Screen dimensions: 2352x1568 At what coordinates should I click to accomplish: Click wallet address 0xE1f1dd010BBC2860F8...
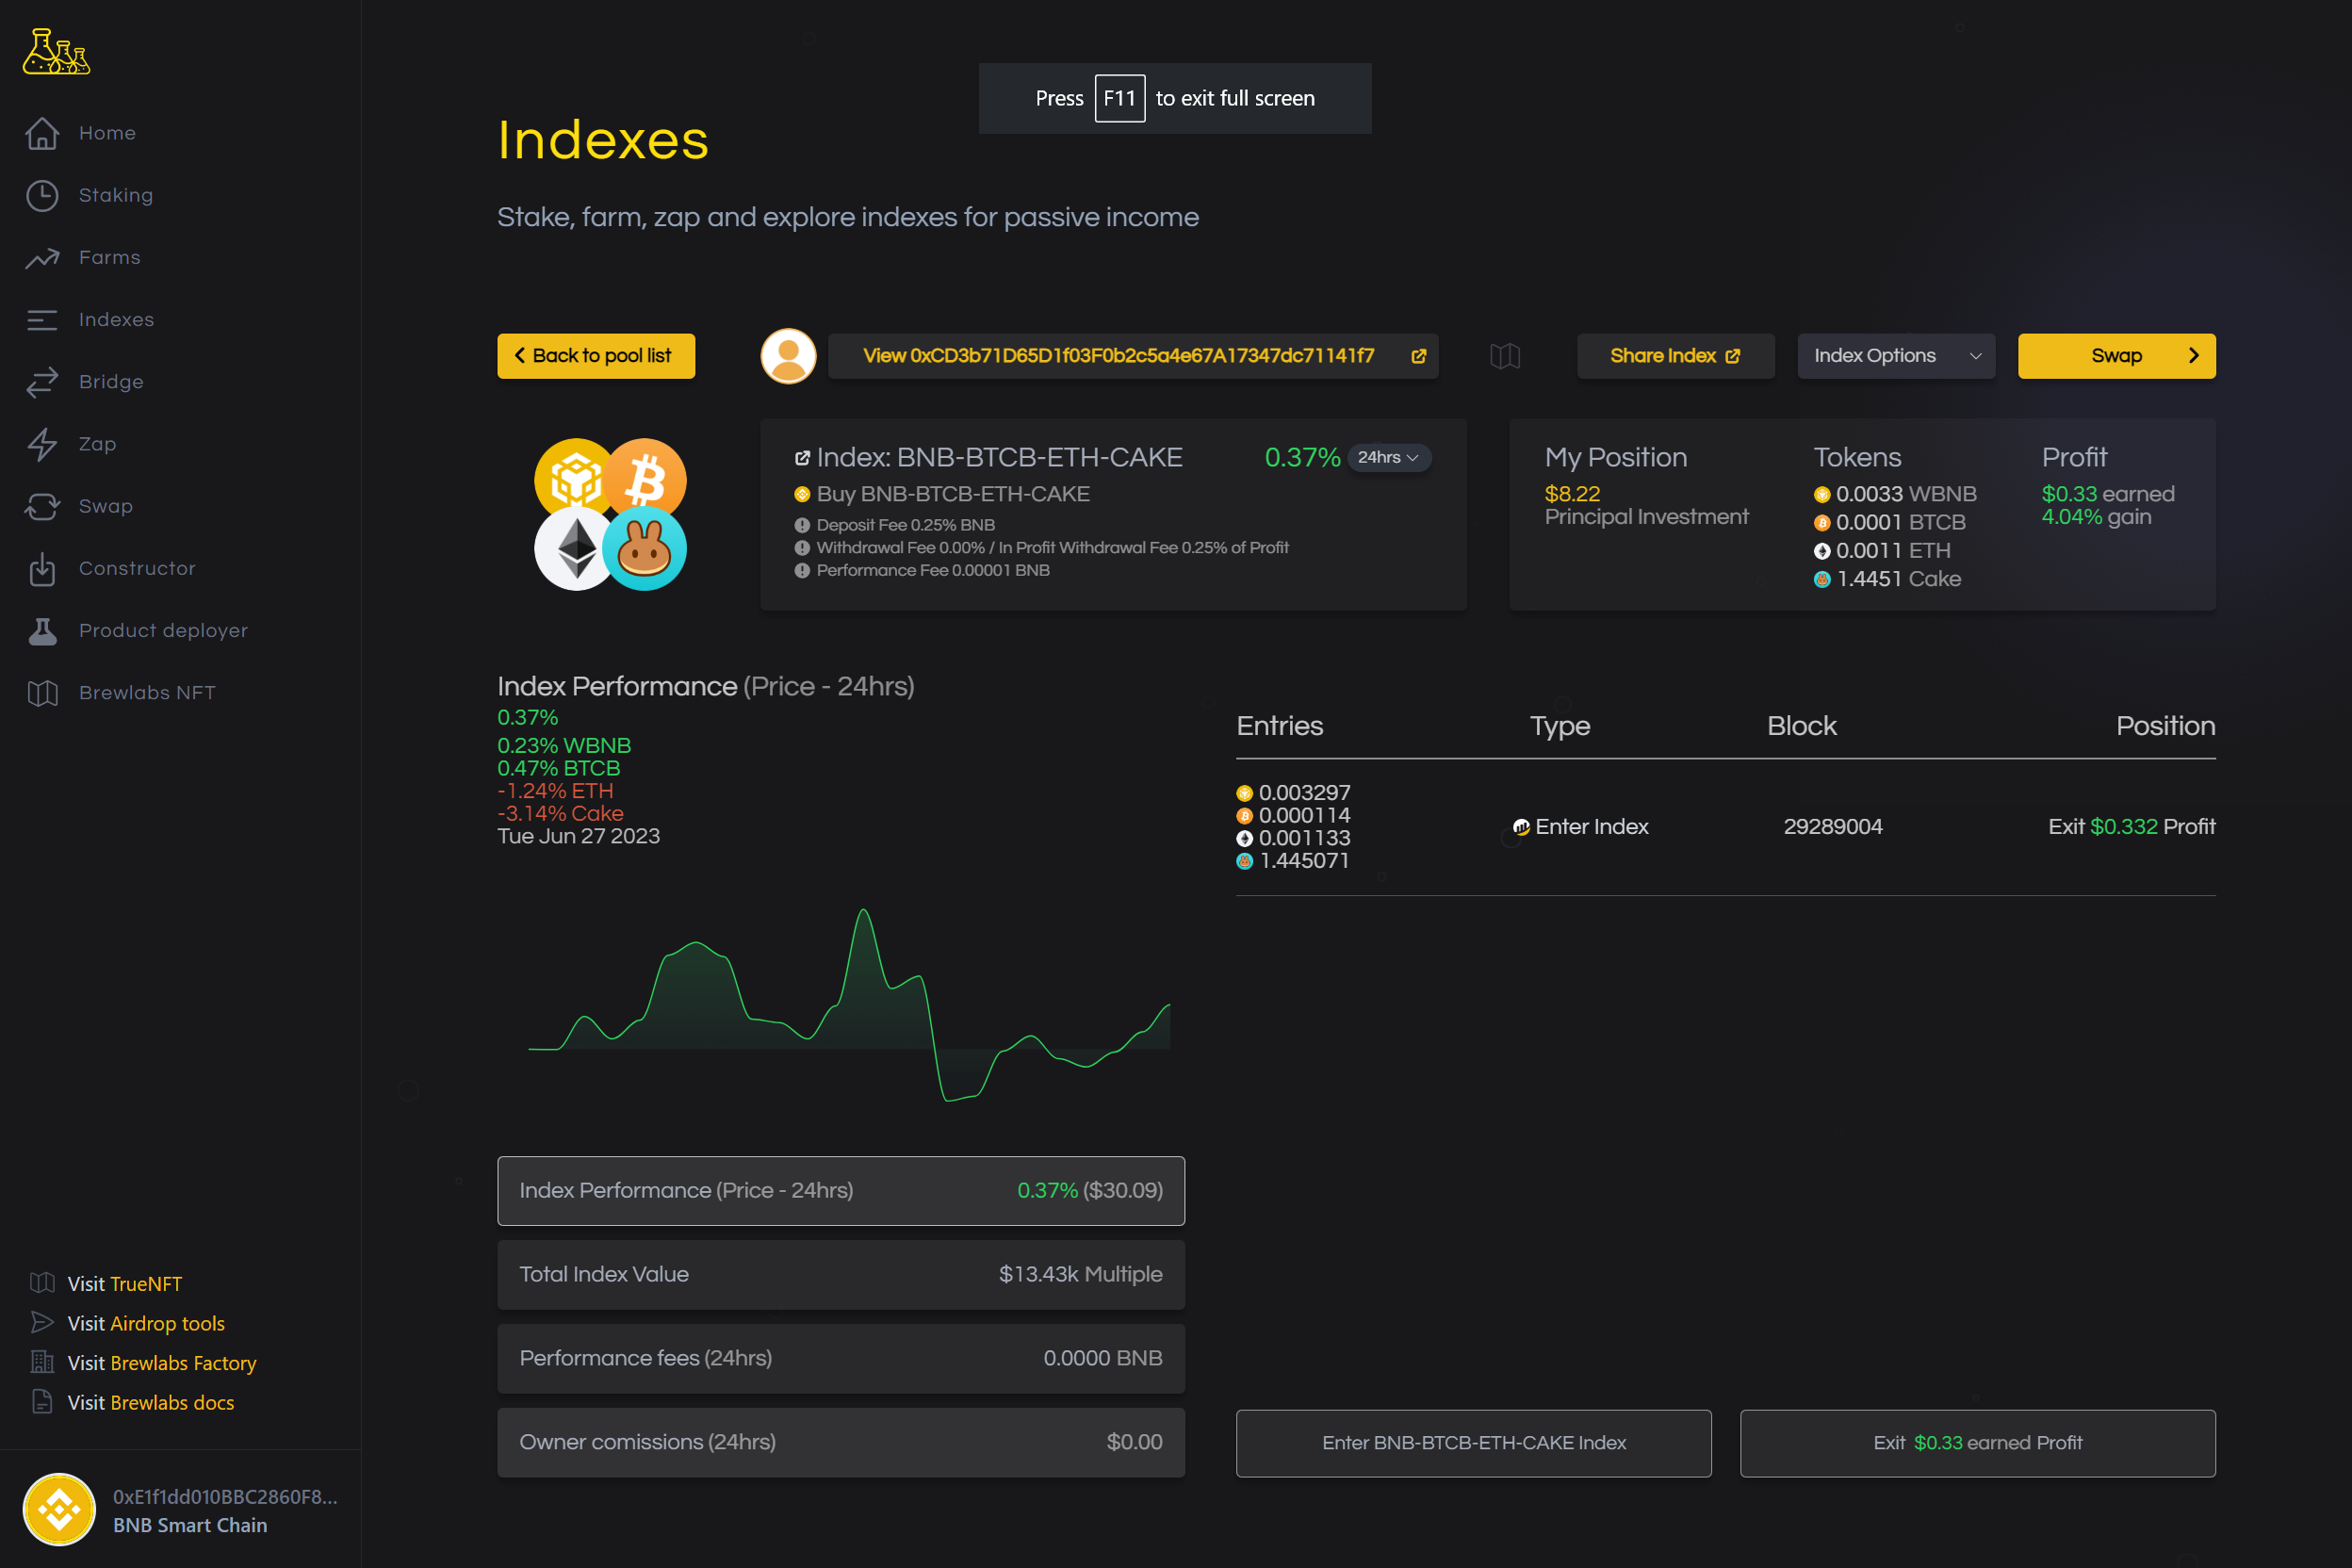(225, 1496)
